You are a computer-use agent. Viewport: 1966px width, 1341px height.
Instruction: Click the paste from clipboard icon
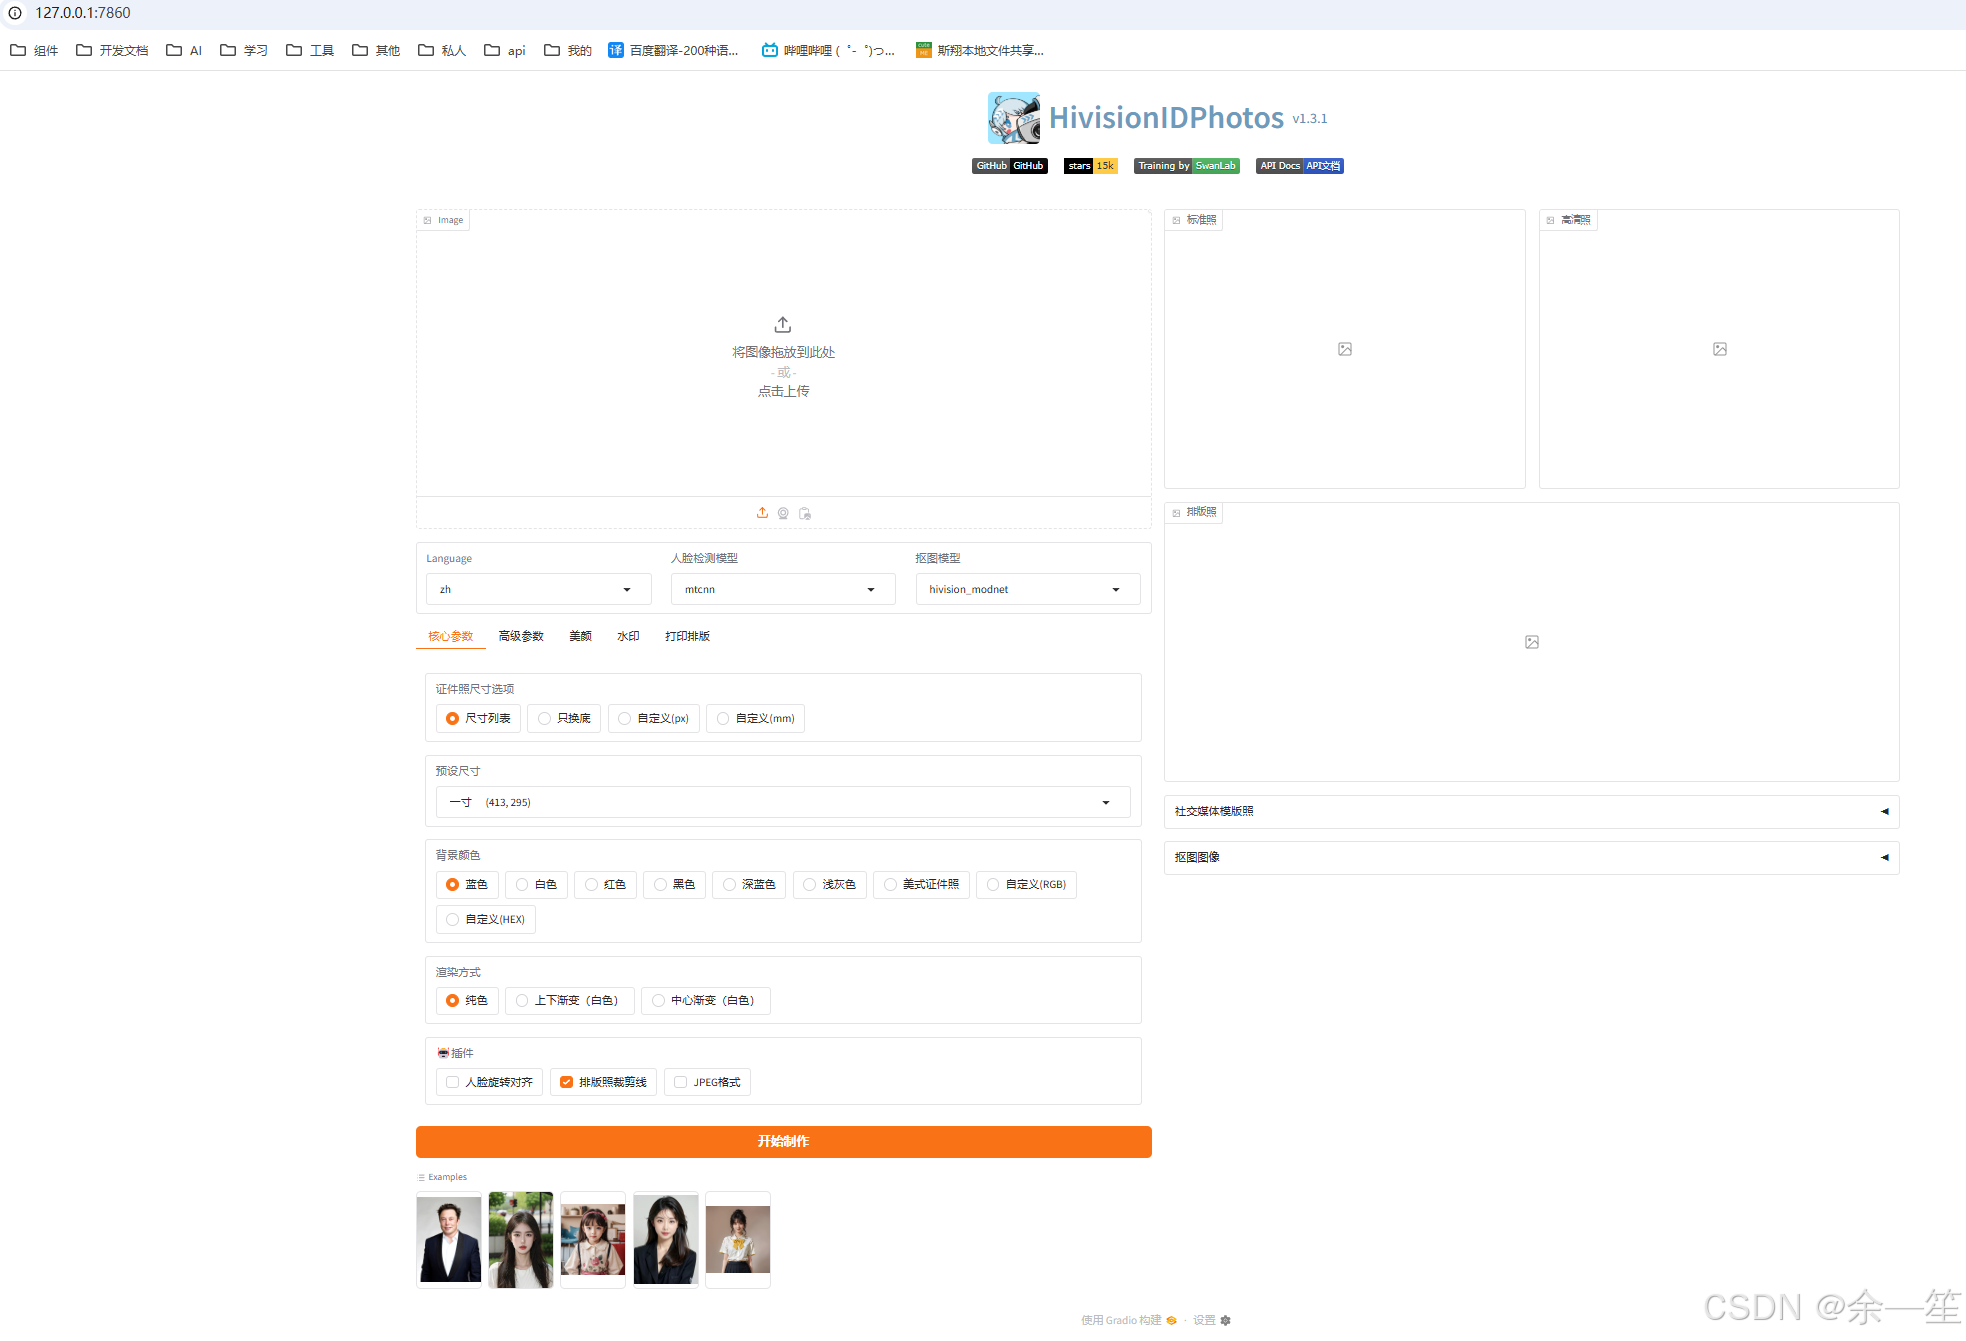pyautogui.click(x=805, y=513)
